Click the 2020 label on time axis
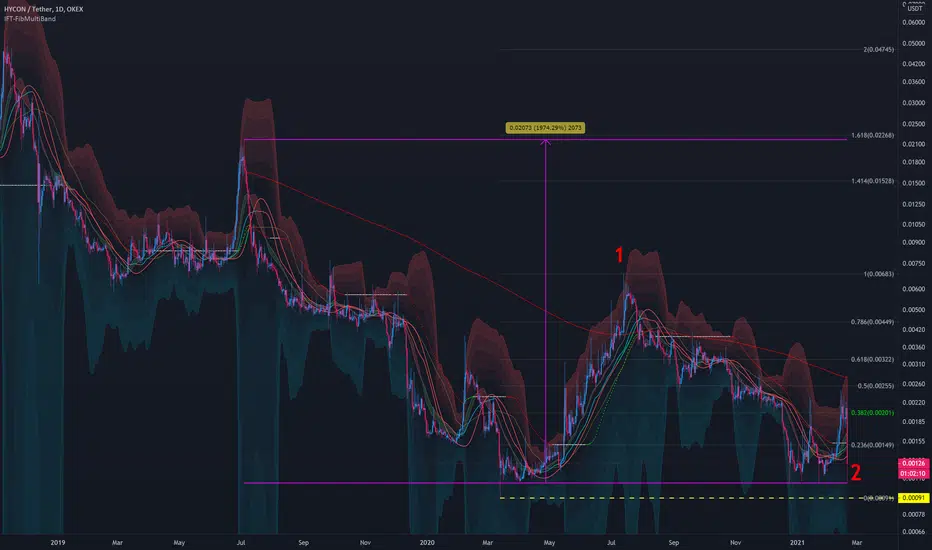Screen dimensions: 932x550 tap(427, 542)
